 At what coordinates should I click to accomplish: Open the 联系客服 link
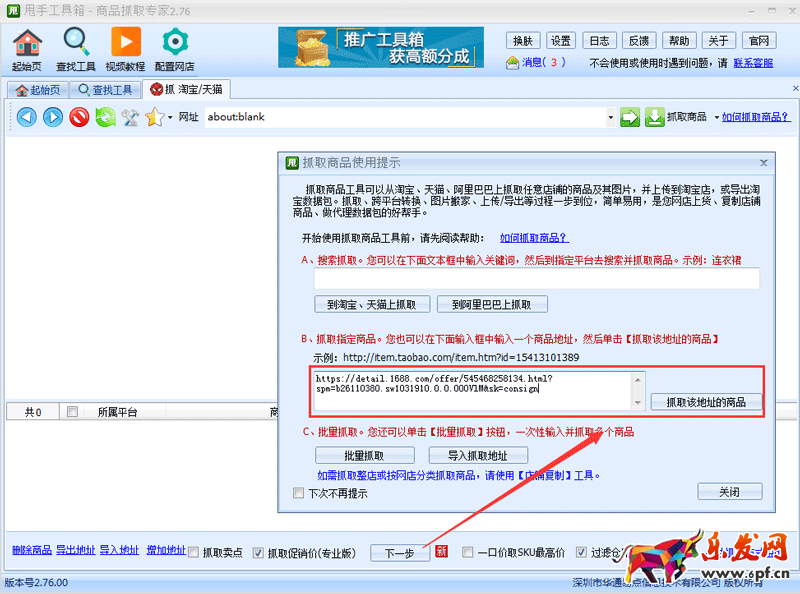tap(753, 63)
